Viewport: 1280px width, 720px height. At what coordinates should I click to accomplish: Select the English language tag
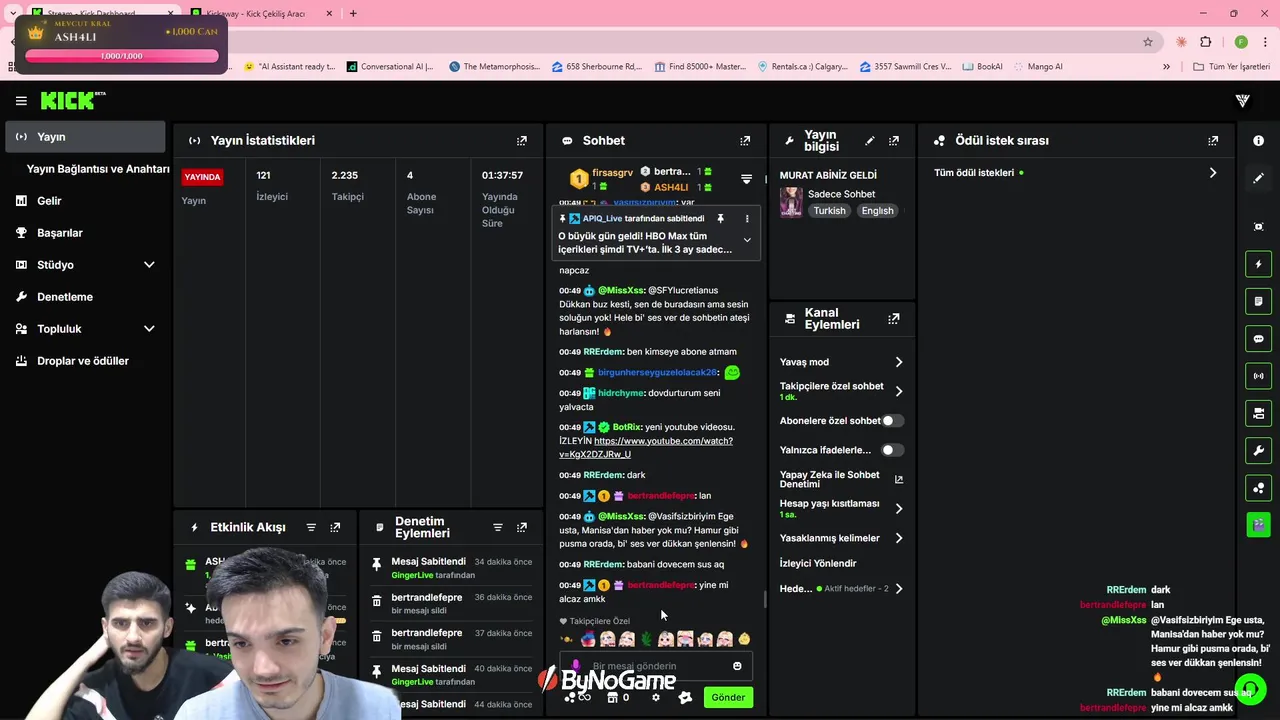coord(877,211)
